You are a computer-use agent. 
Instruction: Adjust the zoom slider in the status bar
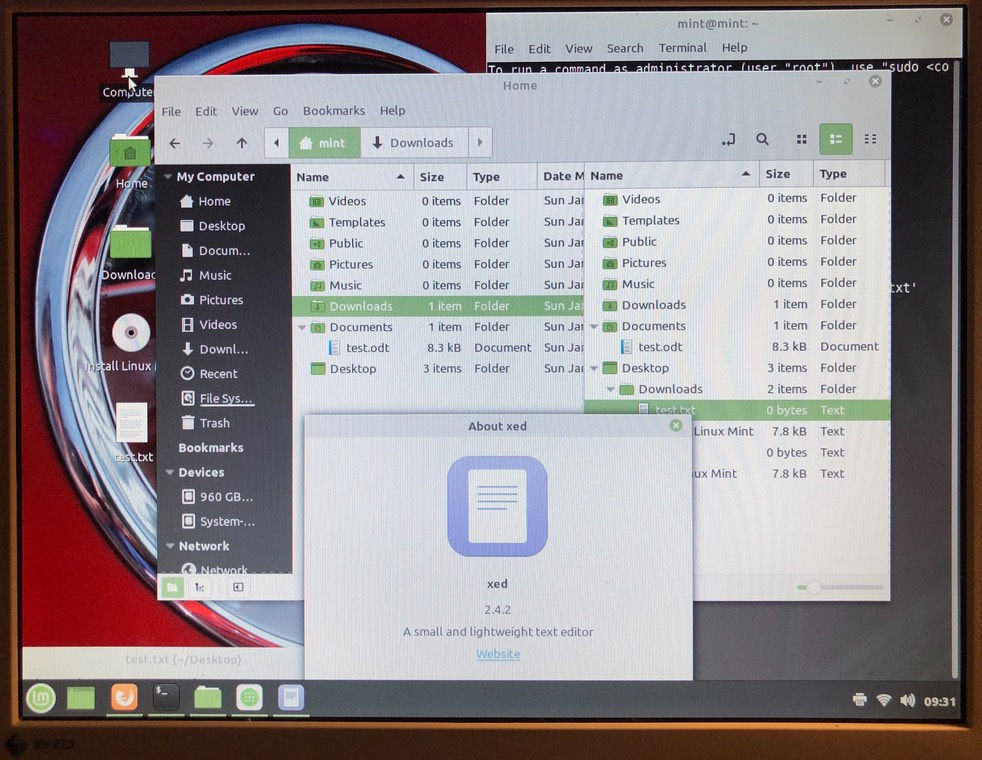(813, 587)
